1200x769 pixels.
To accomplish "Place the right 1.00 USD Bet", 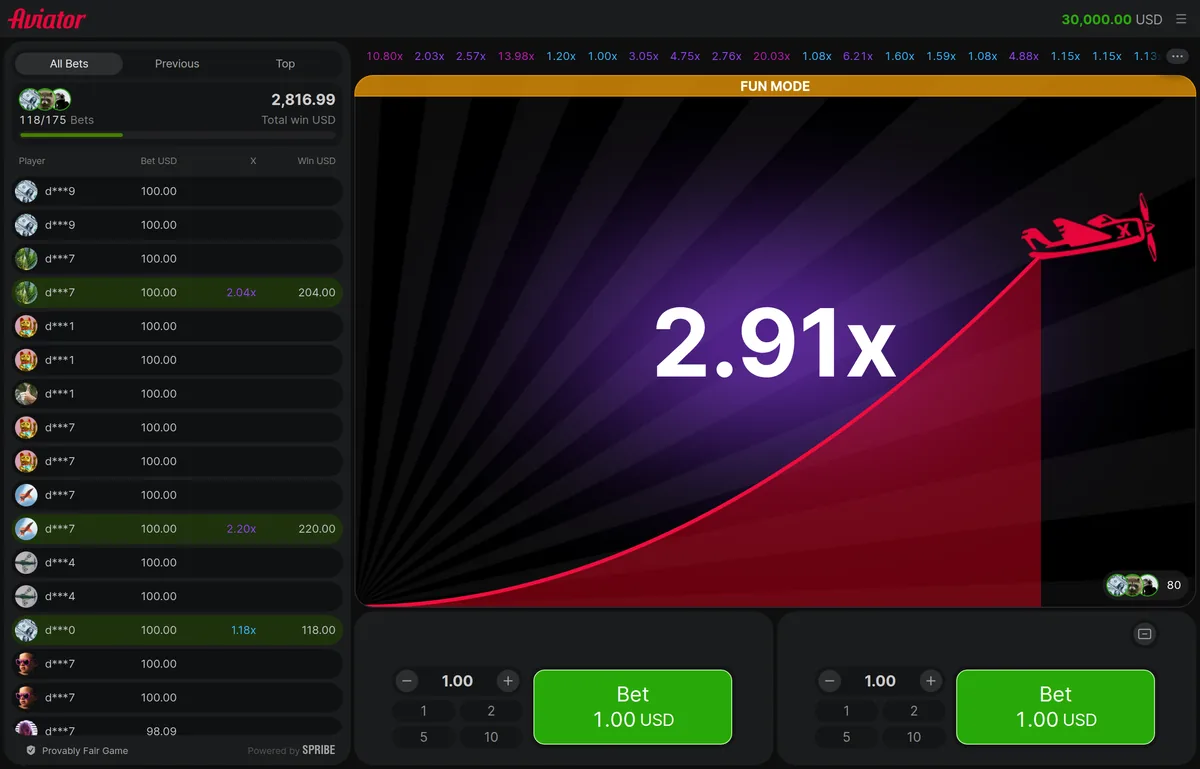I will pyautogui.click(x=1056, y=707).
